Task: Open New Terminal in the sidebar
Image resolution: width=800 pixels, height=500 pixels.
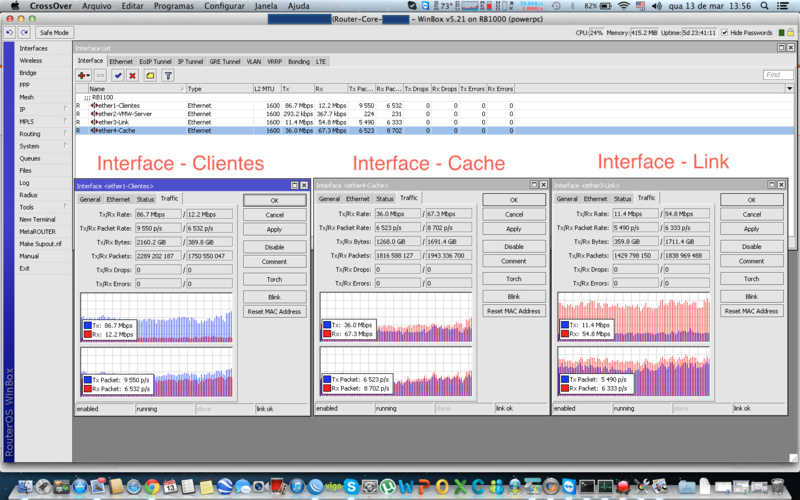Action: (x=37, y=219)
